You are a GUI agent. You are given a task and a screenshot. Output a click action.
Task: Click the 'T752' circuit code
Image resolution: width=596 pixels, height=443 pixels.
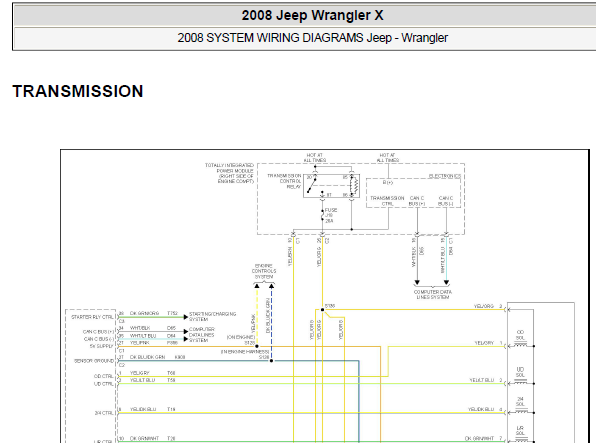click(x=172, y=313)
